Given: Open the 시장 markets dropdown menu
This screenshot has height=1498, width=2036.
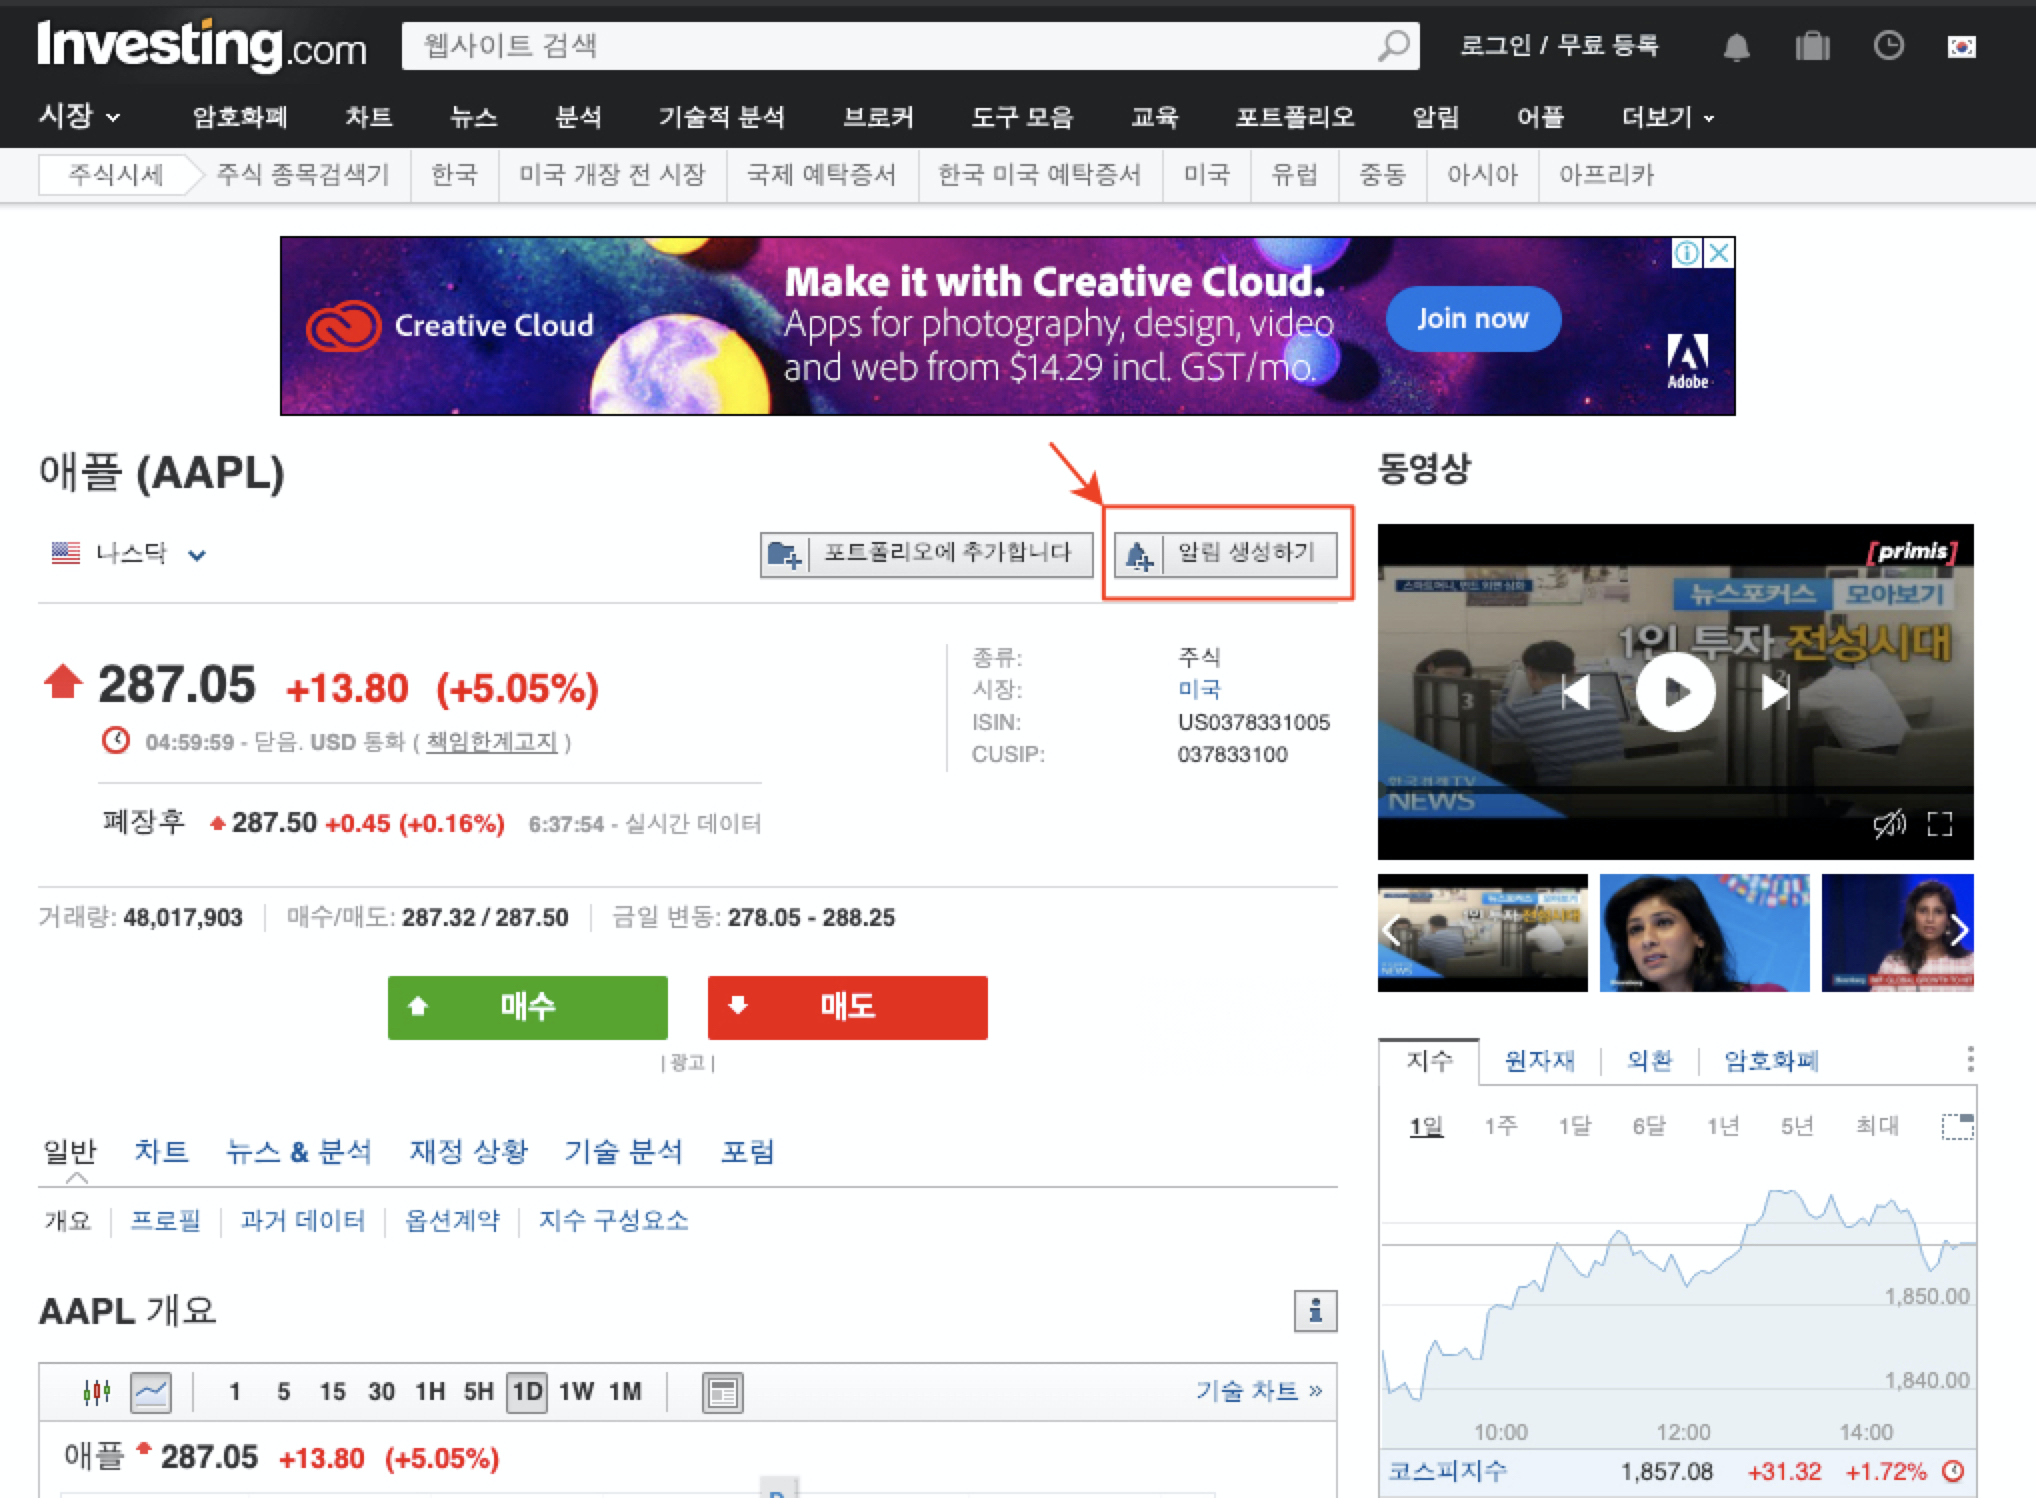Looking at the screenshot, I should click(80, 117).
